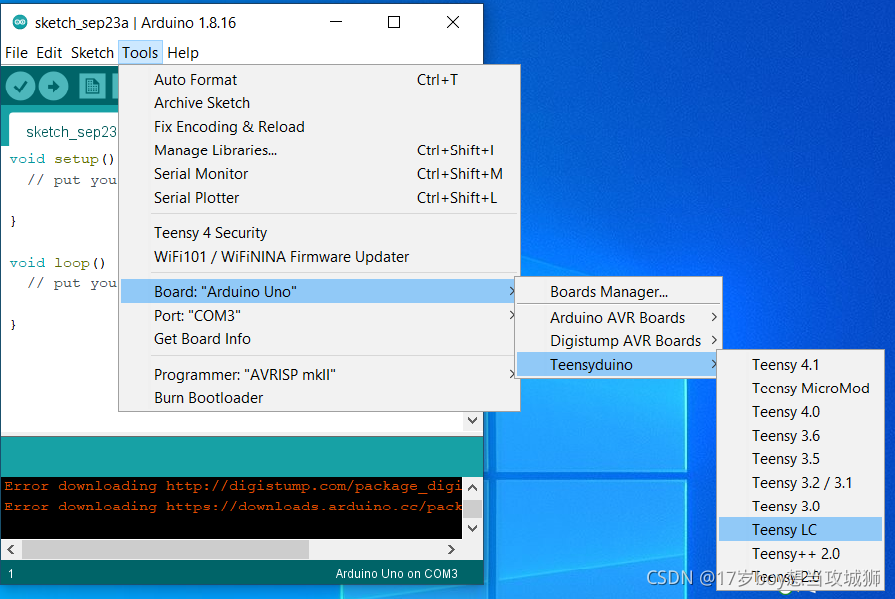Click console horizontal scroll right arrow
895x599 pixels.
point(451,549)
